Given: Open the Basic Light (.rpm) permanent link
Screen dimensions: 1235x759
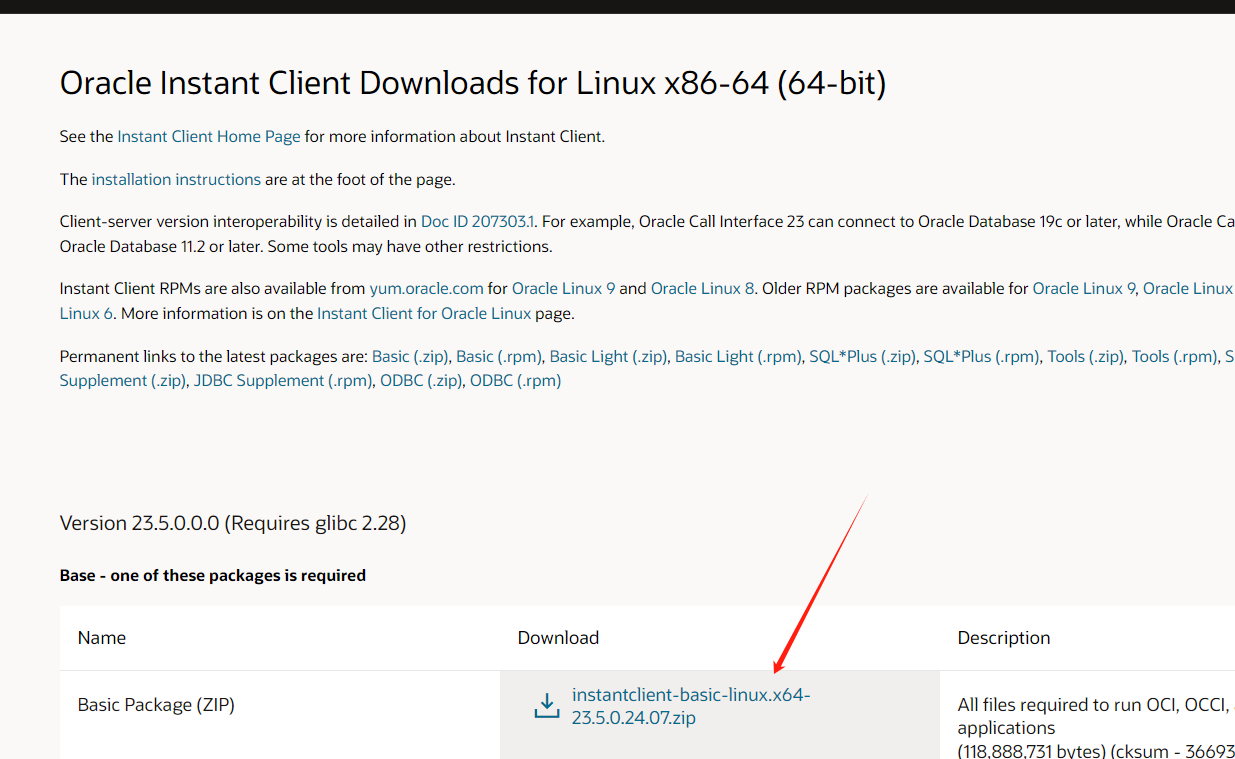Looking at the screenshot, I should [738, 356].
